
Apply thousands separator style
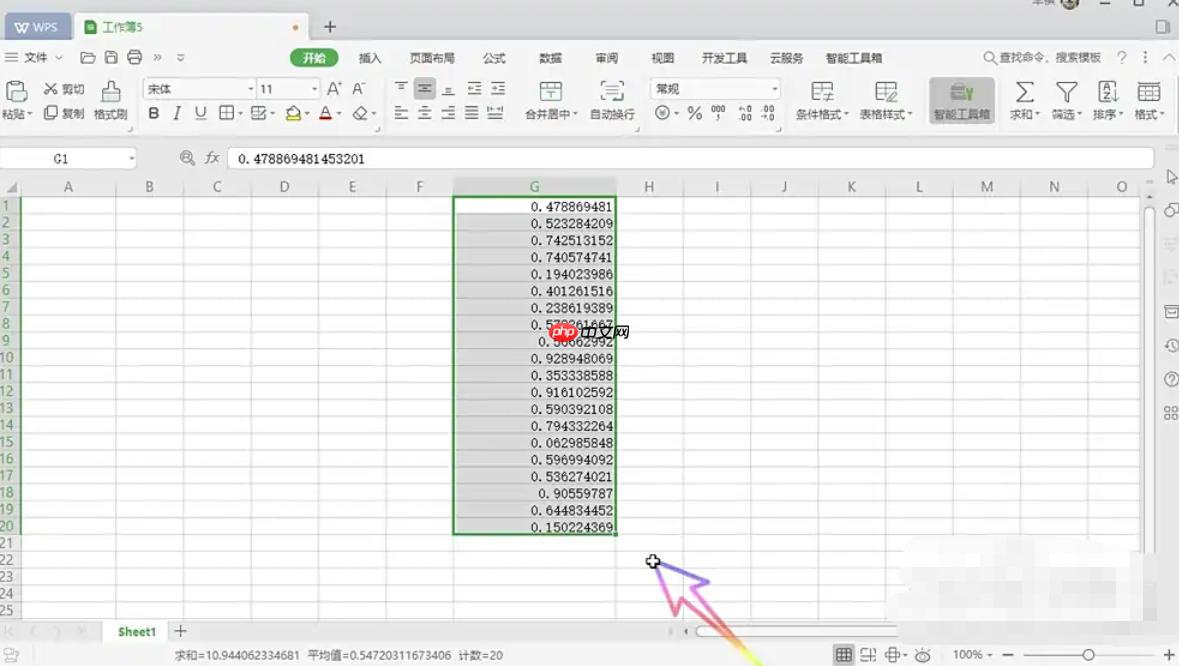point(718,114)
